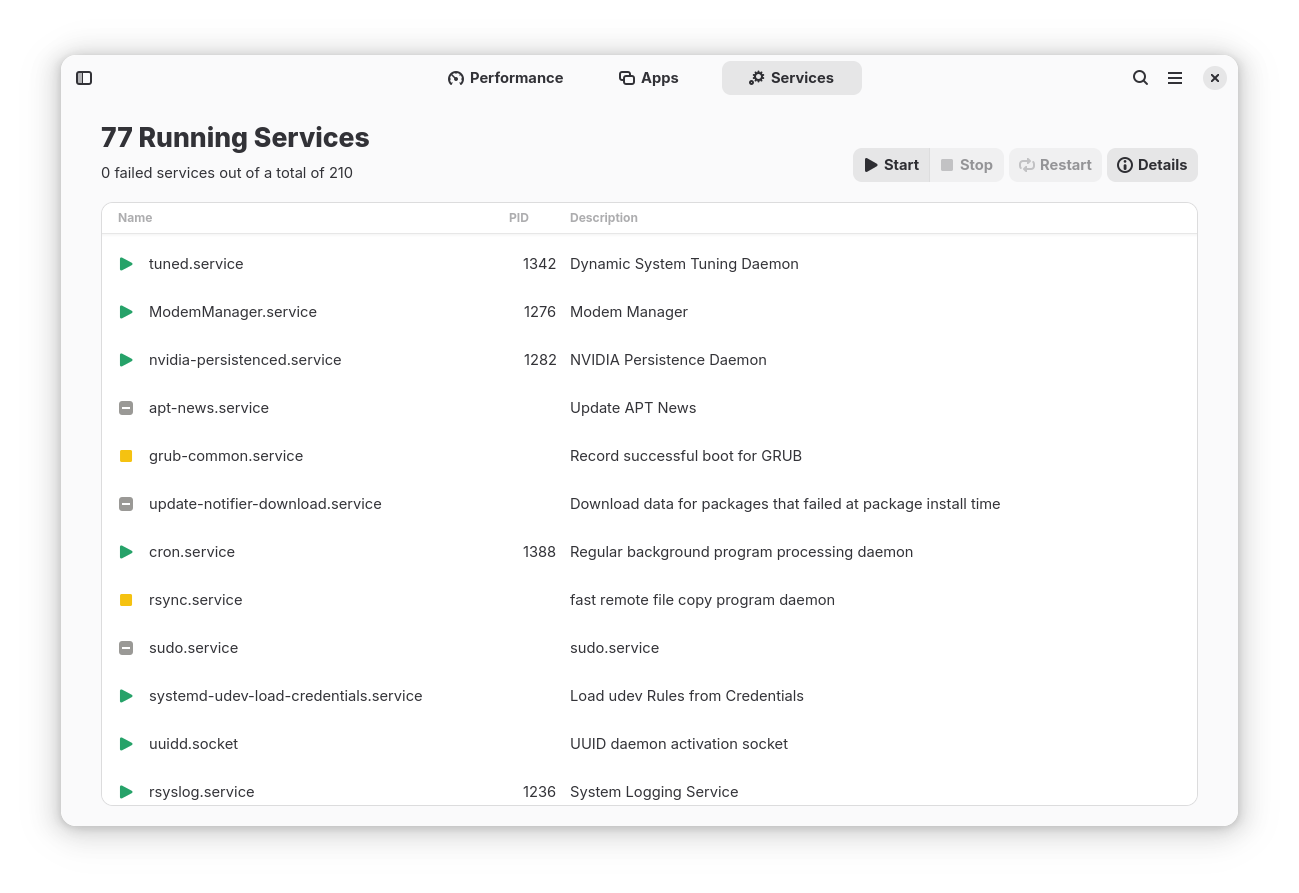
Task: Click the running status icon beside cron.service
Action: pos(126,551)
